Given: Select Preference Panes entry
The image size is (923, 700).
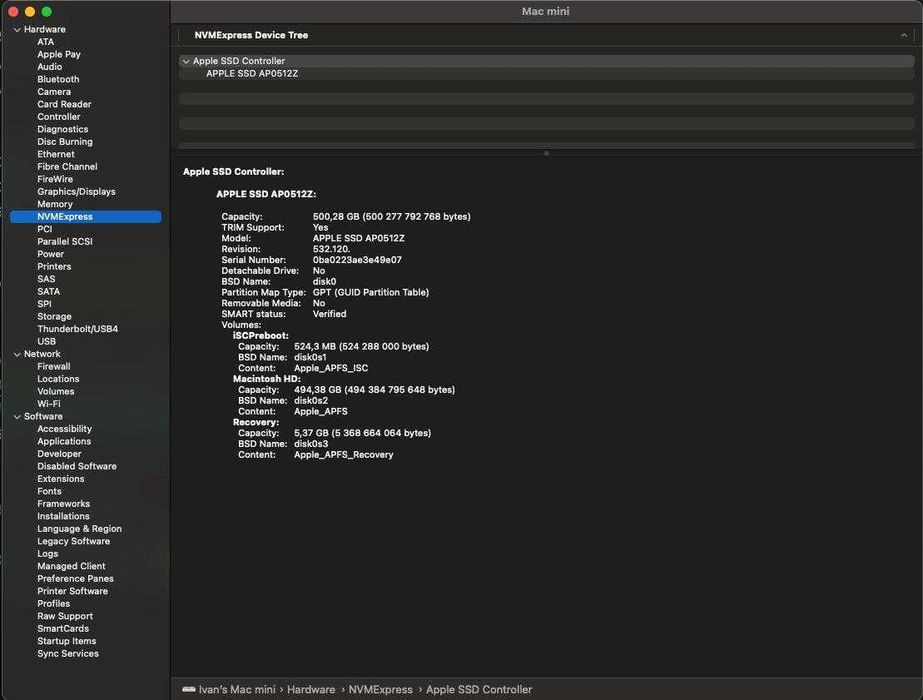Looking at the screenshot, I should click(75, 579).
